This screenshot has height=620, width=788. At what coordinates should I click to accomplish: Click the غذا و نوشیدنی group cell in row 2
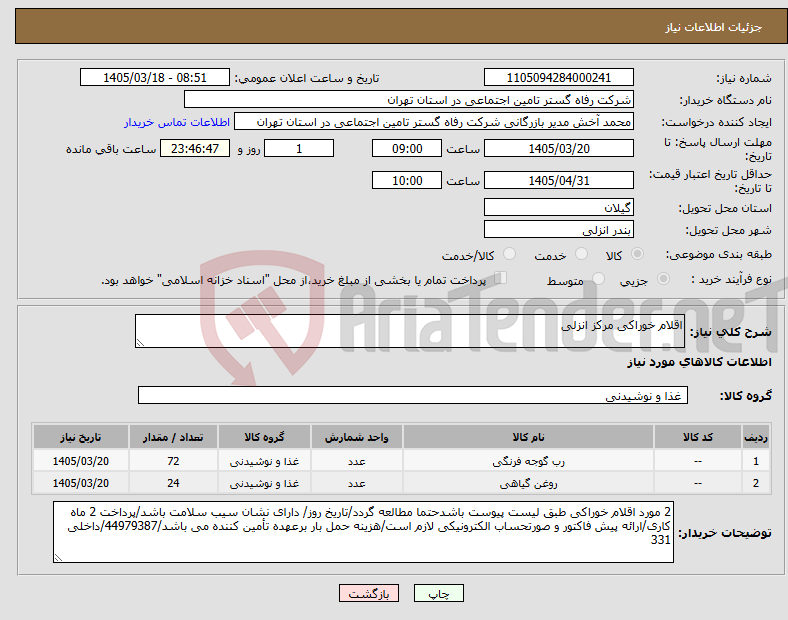coord(264,483)
